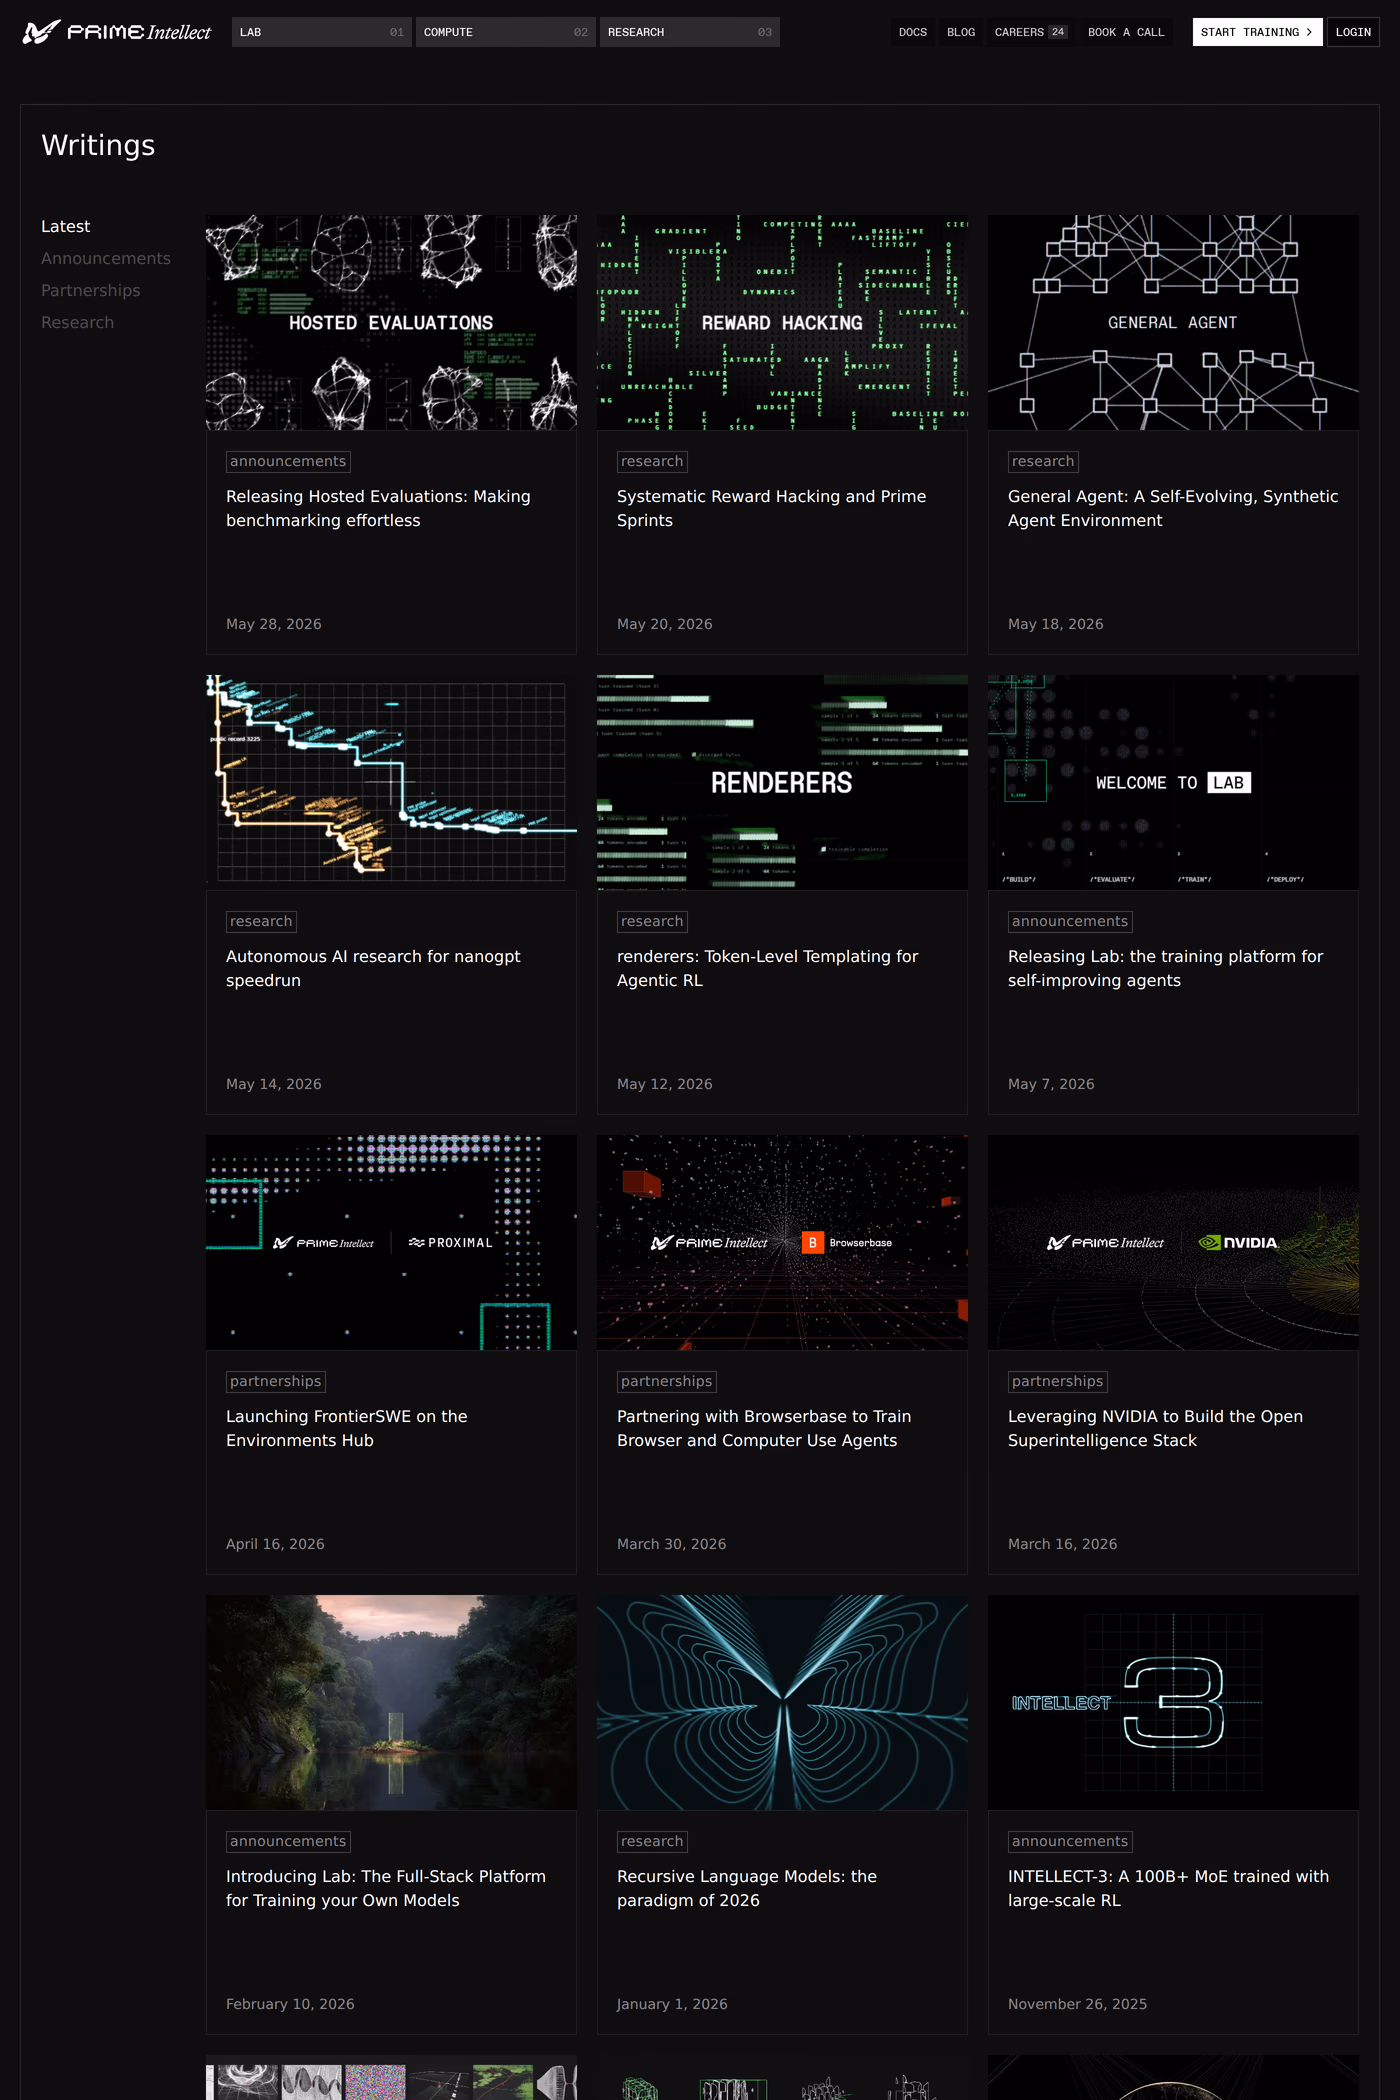The height and width of the screenshot is (2100, 1400).
Task: Open the RESEARCH 03 nav menu
Action: [689, 32]
